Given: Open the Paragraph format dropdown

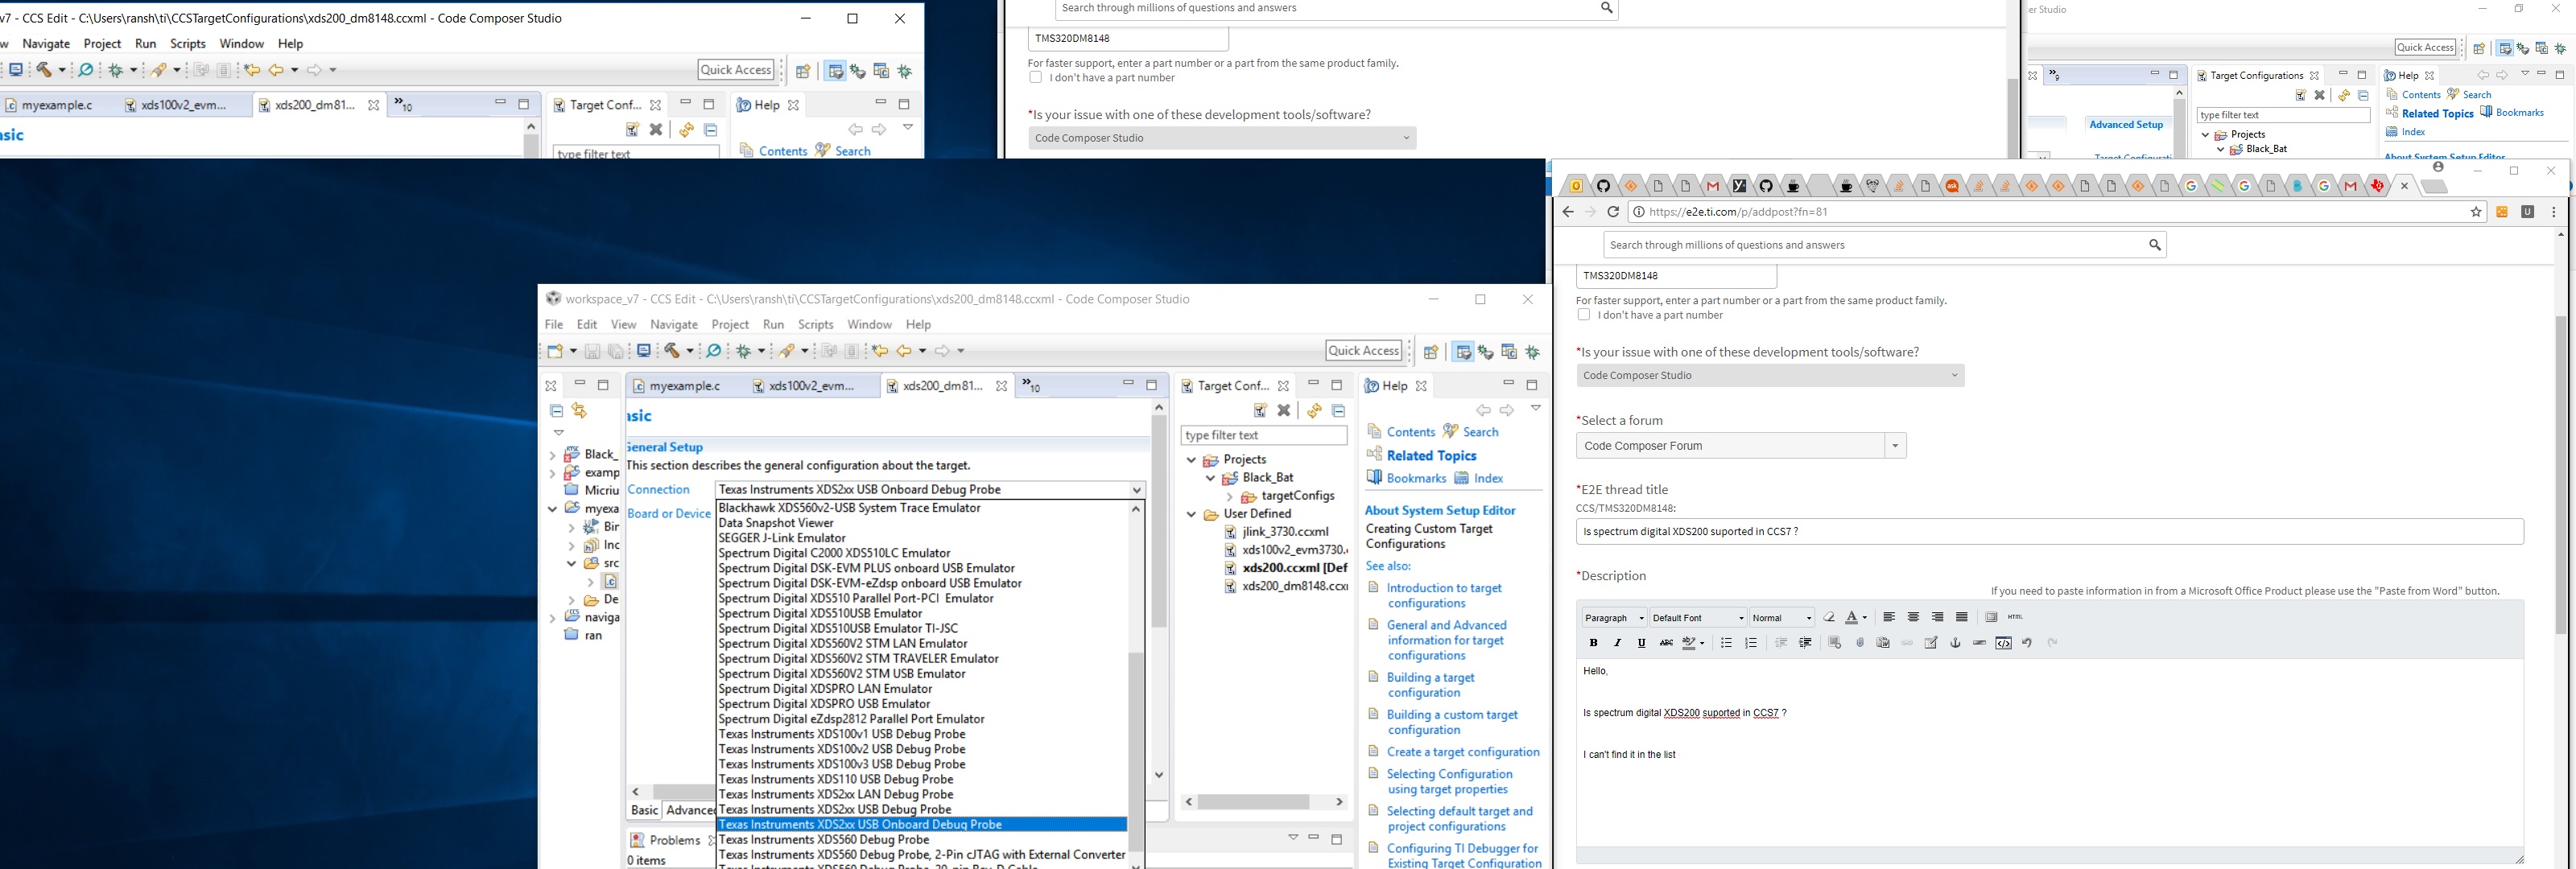Looking at the screenshot, I should click(x=1614, y=618).
